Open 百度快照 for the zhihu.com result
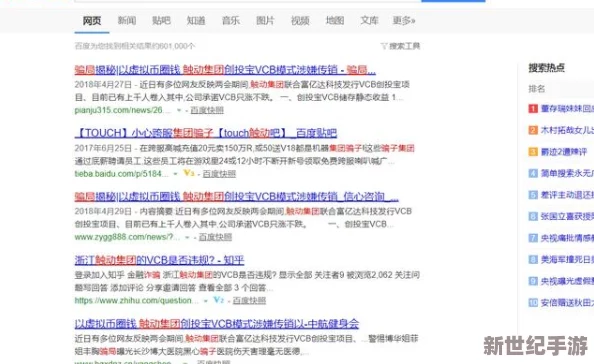The width and height of the screenshot is (594, 364). click(249, 300)
